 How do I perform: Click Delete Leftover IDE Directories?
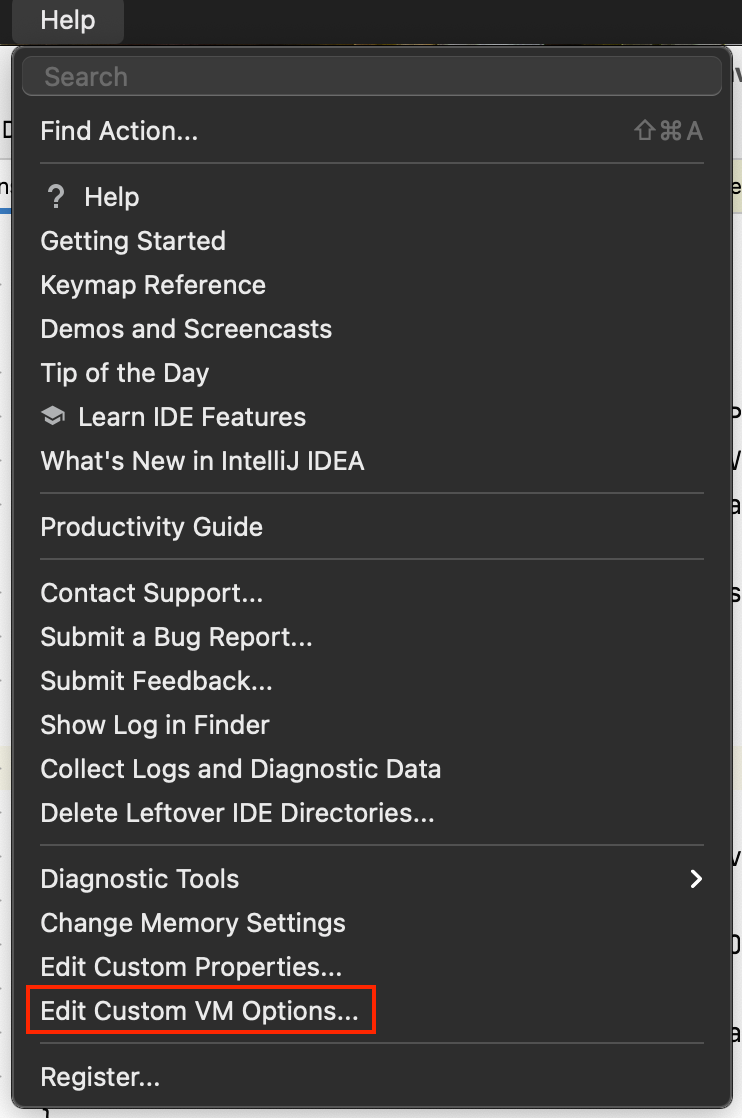point(238,813)
